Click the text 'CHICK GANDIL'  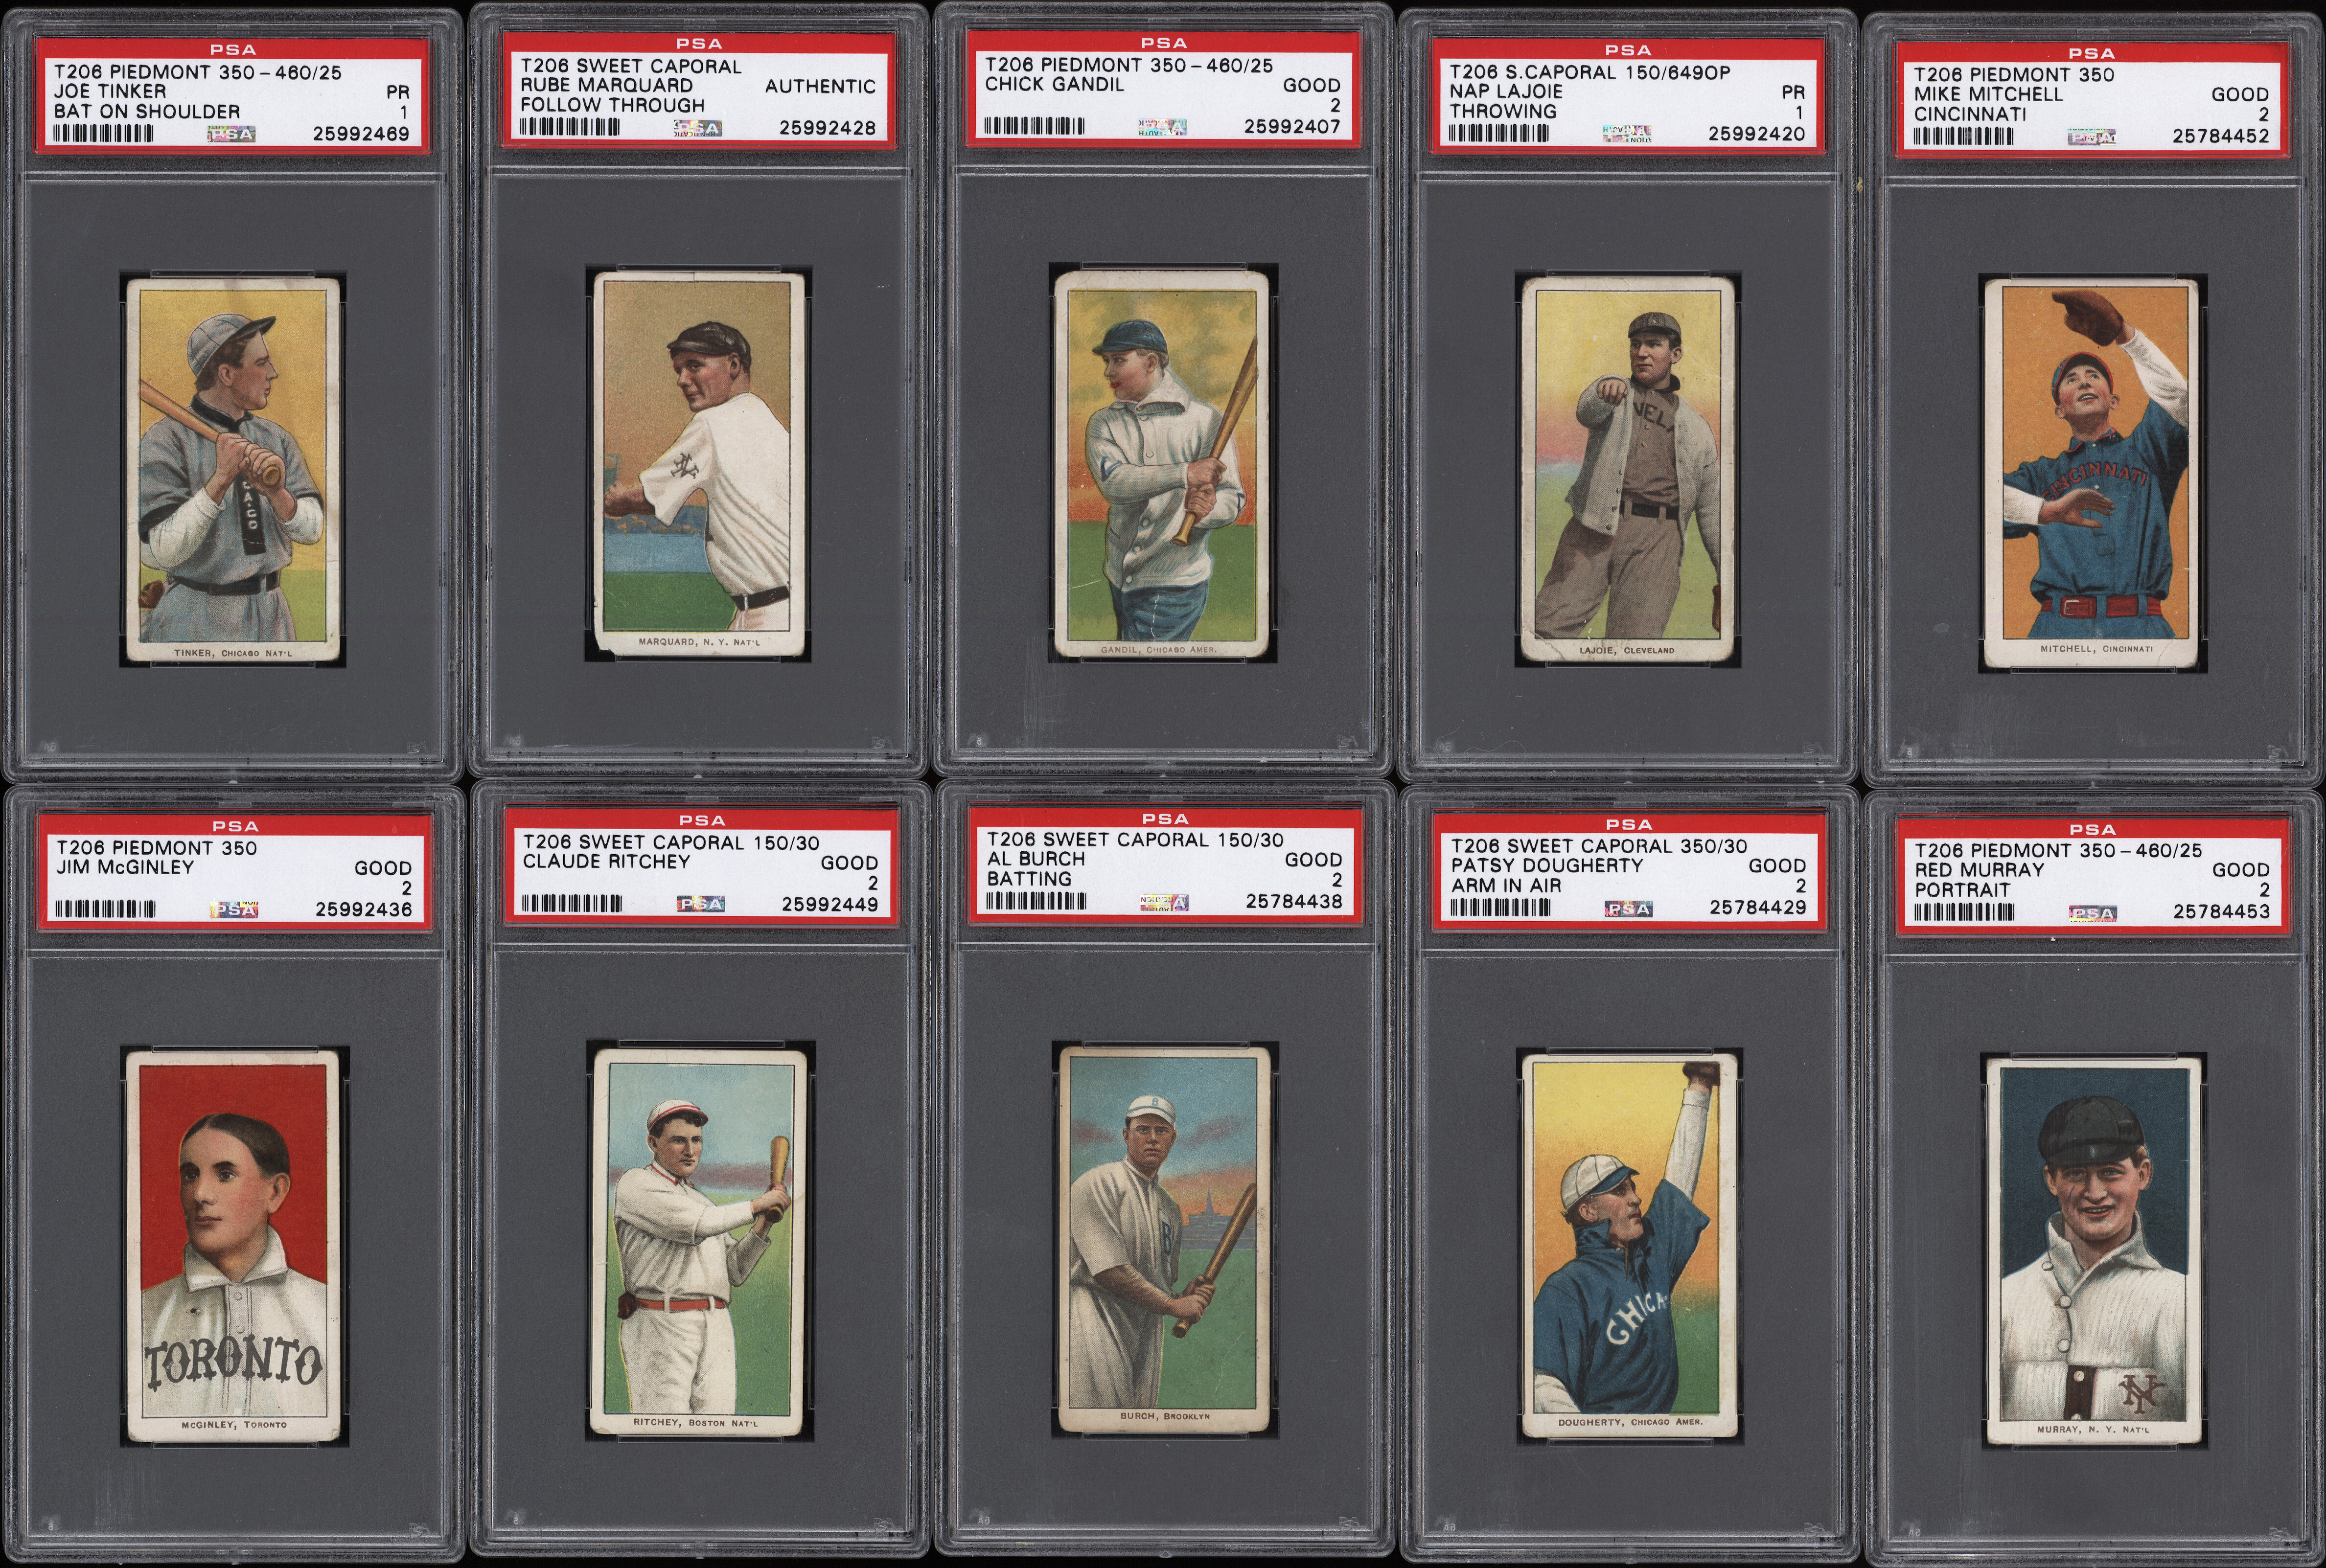click(x=1054, y=85)
